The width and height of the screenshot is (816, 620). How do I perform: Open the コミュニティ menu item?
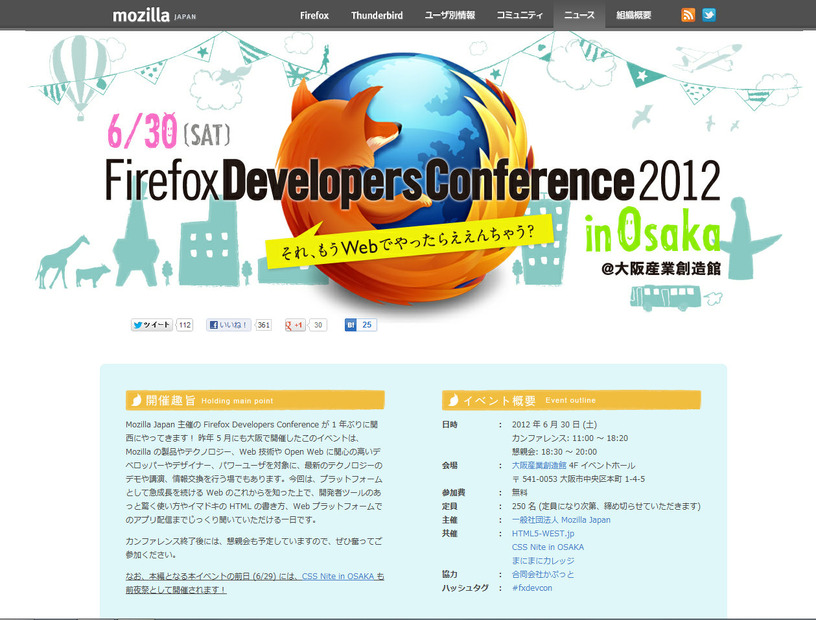[x=519, y=15]
